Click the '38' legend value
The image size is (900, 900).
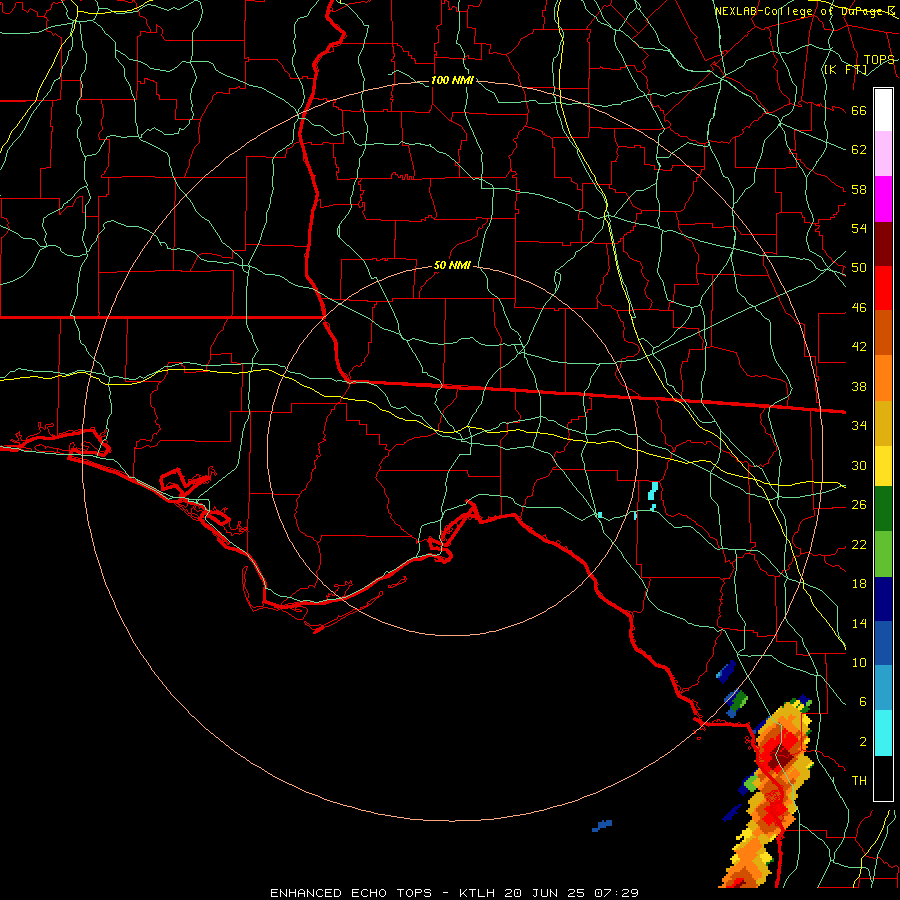(859, 386)
